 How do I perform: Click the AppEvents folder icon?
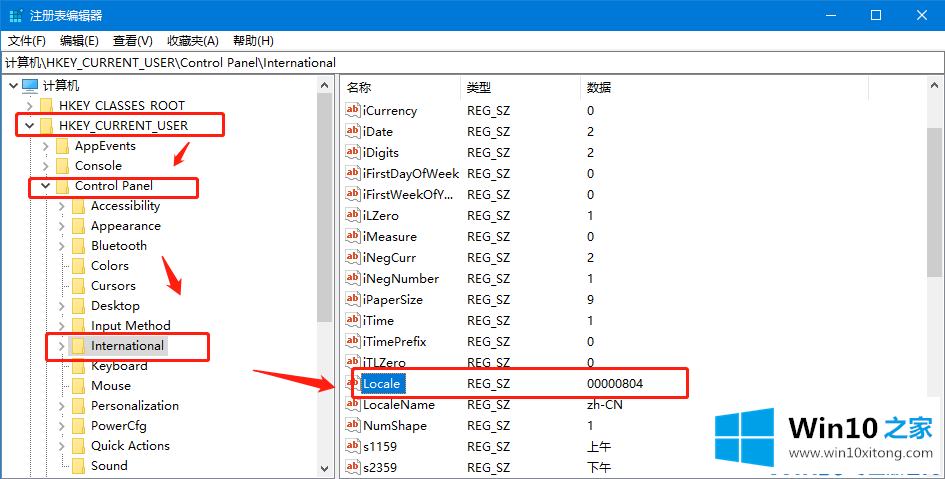pyautogui.click(x=62, y=146)
